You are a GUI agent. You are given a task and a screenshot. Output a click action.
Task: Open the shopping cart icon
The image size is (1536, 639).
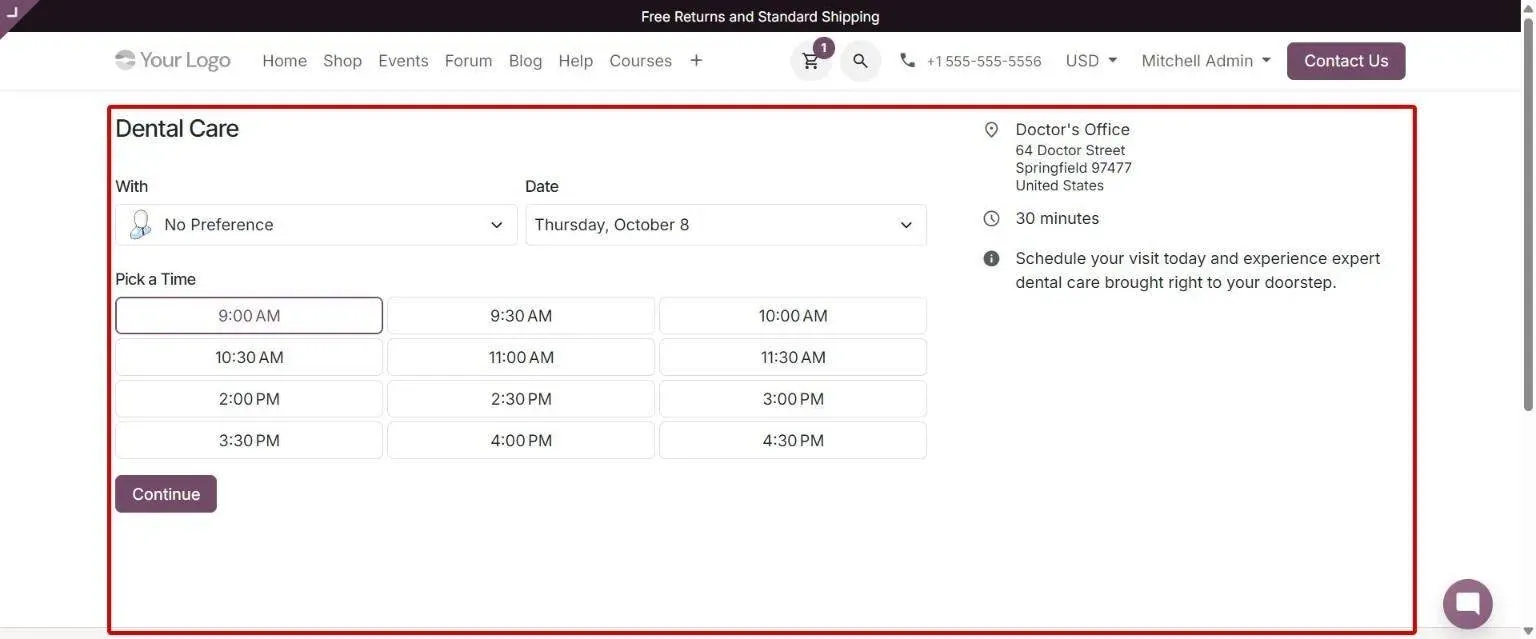[811, 61]
